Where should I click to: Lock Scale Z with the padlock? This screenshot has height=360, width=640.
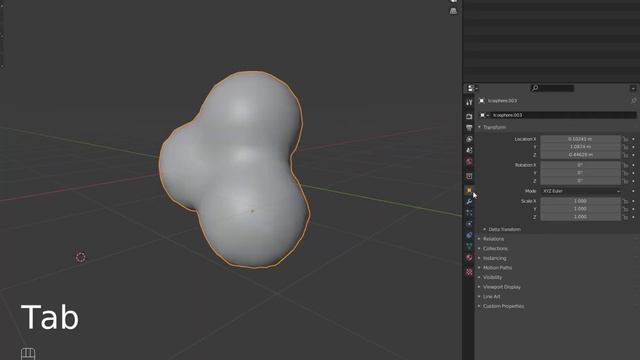click(x=625, y=217)
